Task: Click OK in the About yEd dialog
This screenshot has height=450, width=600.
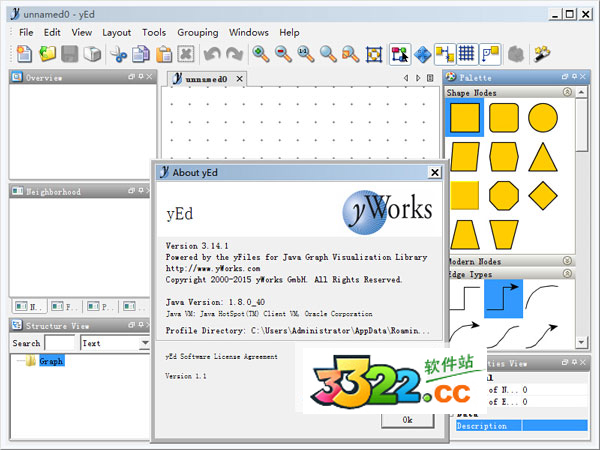Action: [408, 420]
